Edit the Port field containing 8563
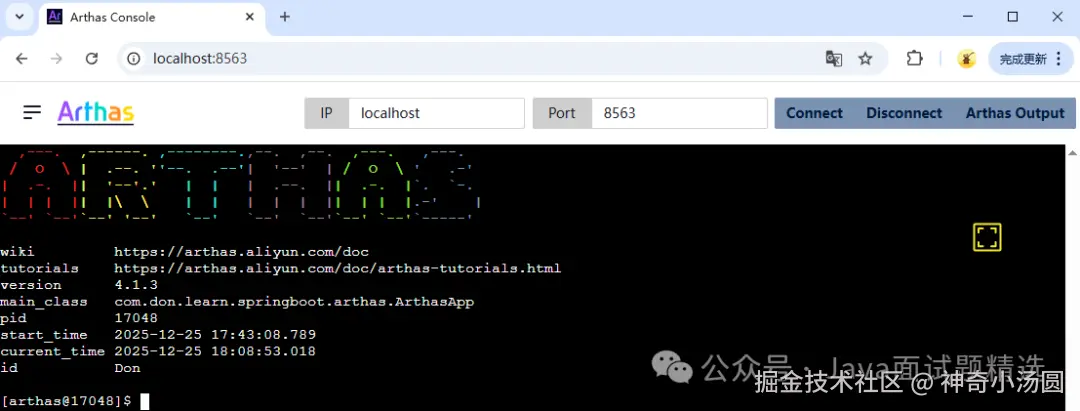The width and height of the screenshot is (1080, 411). pos(679,113)
